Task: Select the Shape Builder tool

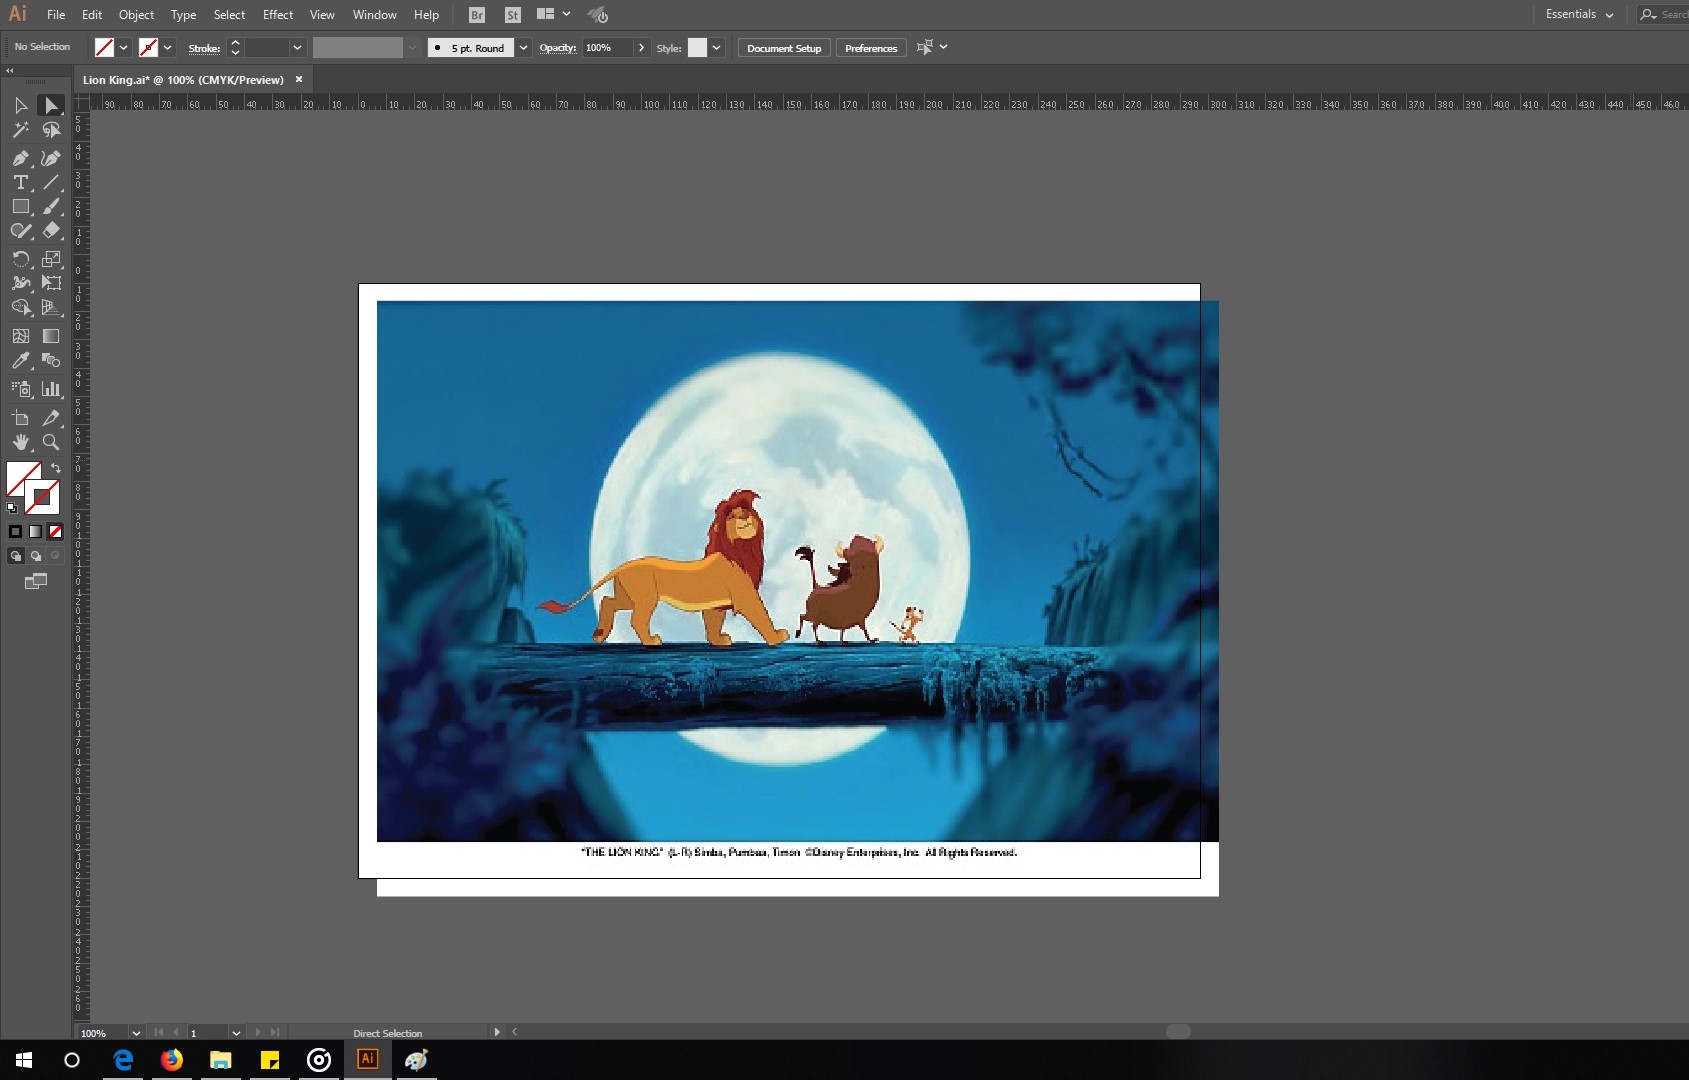Action: point(21,307)
